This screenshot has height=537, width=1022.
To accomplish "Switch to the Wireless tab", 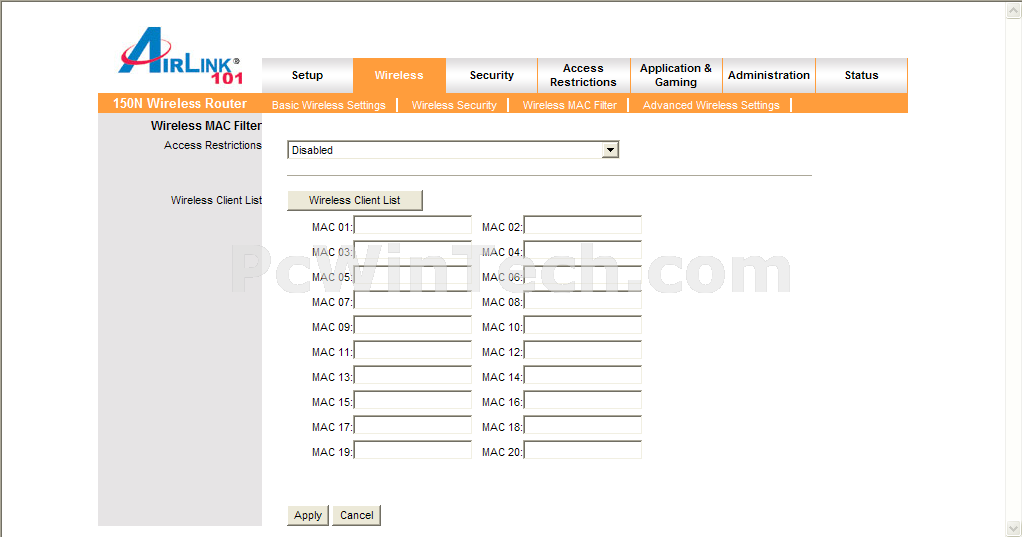I will click(x=399, y=76).
